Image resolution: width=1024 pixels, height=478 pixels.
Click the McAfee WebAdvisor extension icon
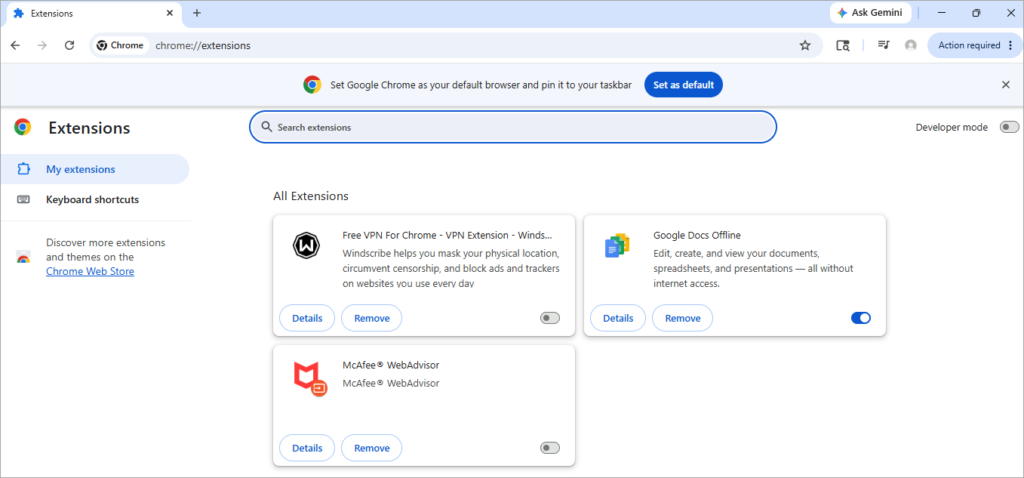(310, 379)
